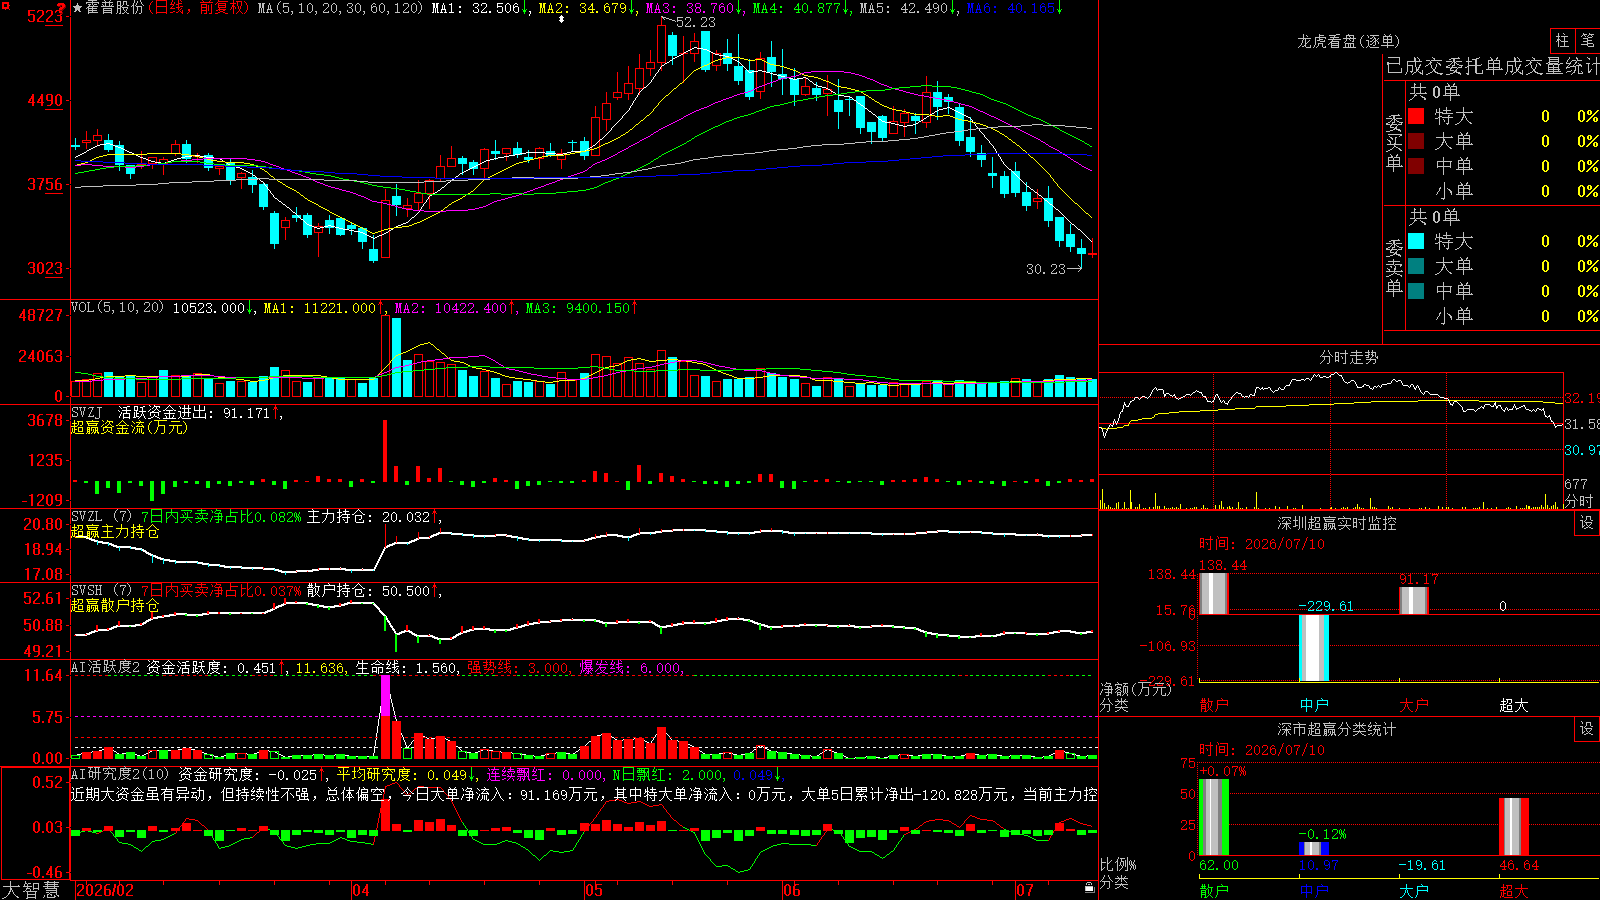Switch to 柱 bar display mode

1562,41
